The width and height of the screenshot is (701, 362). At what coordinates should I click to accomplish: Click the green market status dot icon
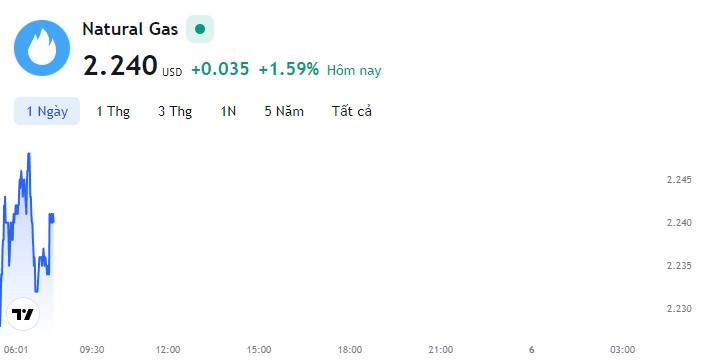tap(200, 29)
